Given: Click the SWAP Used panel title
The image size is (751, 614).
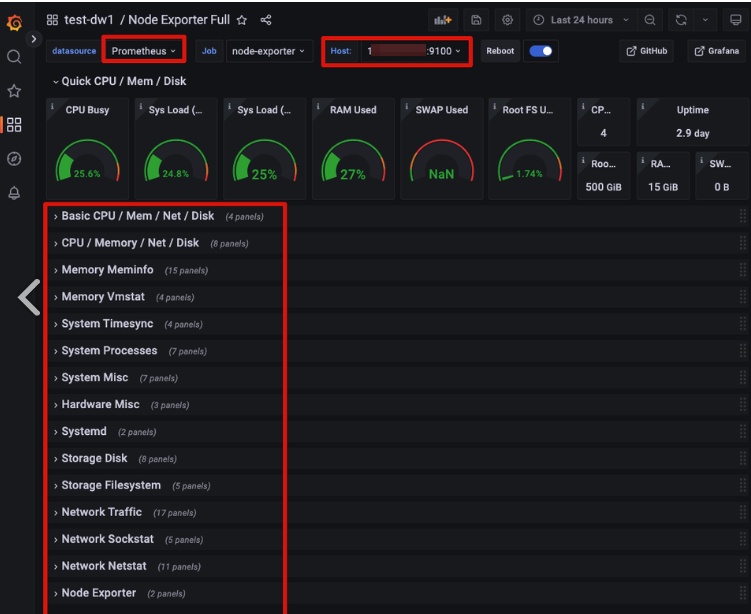Looking at the screenshot, I should point(442,110).
